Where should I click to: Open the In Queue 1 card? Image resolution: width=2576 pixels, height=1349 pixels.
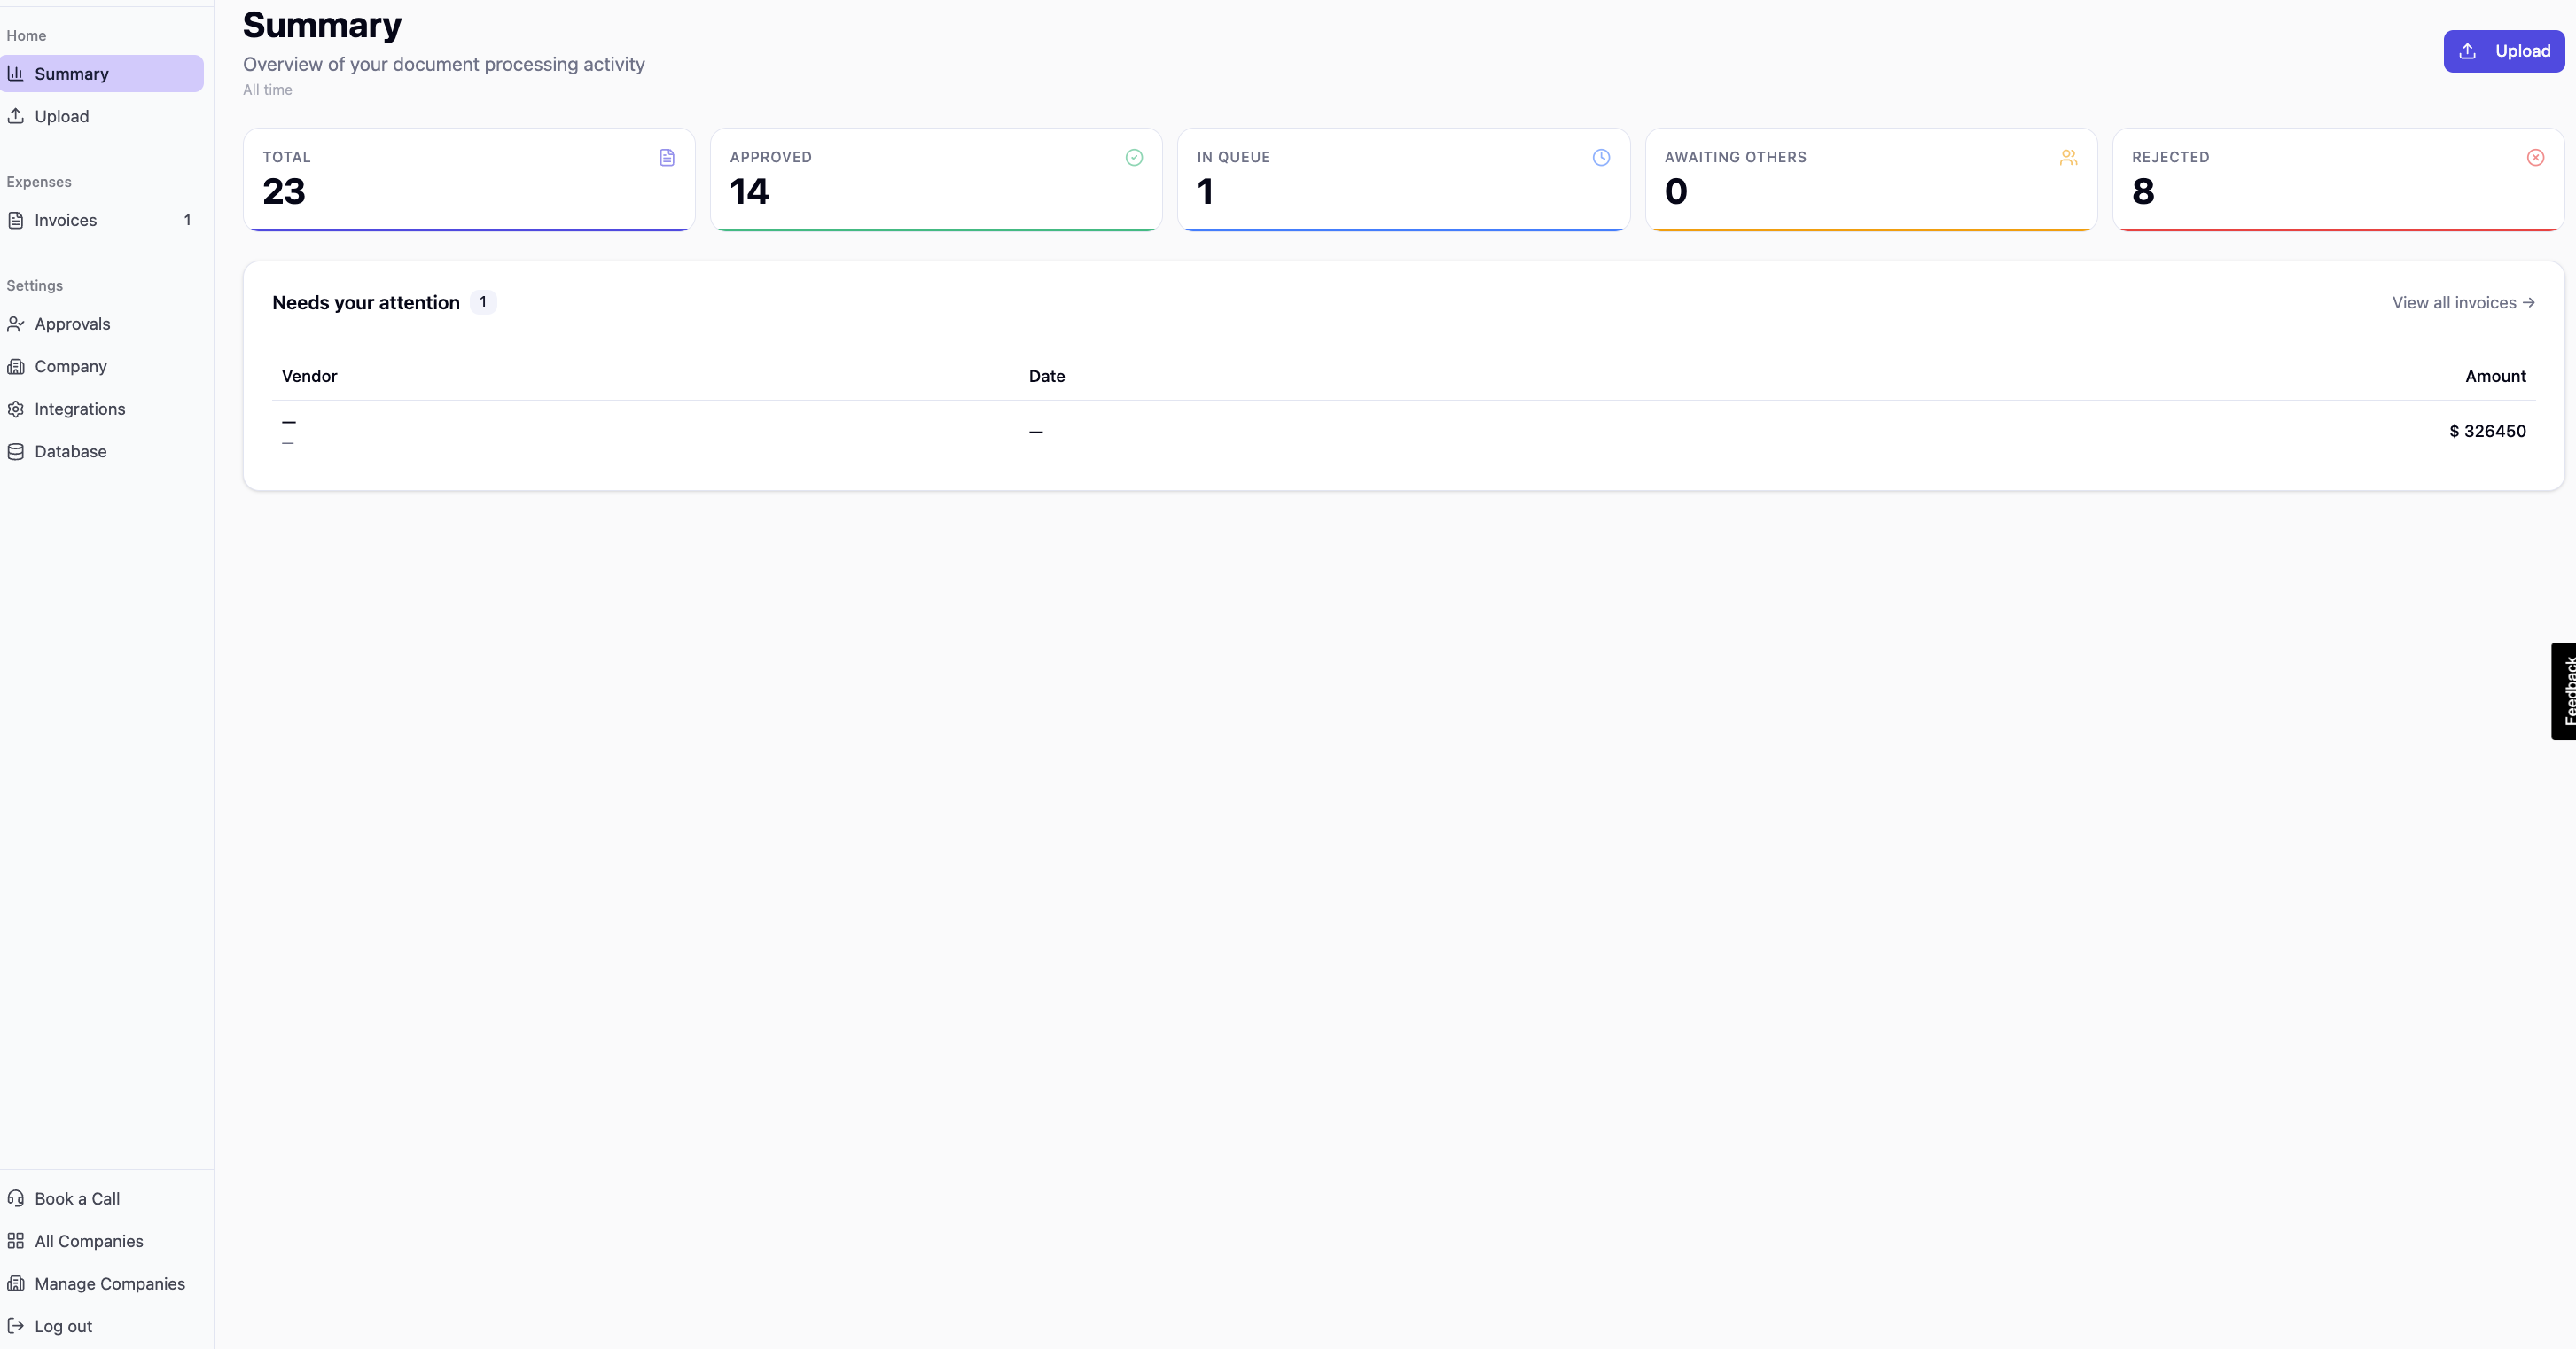1403,180
